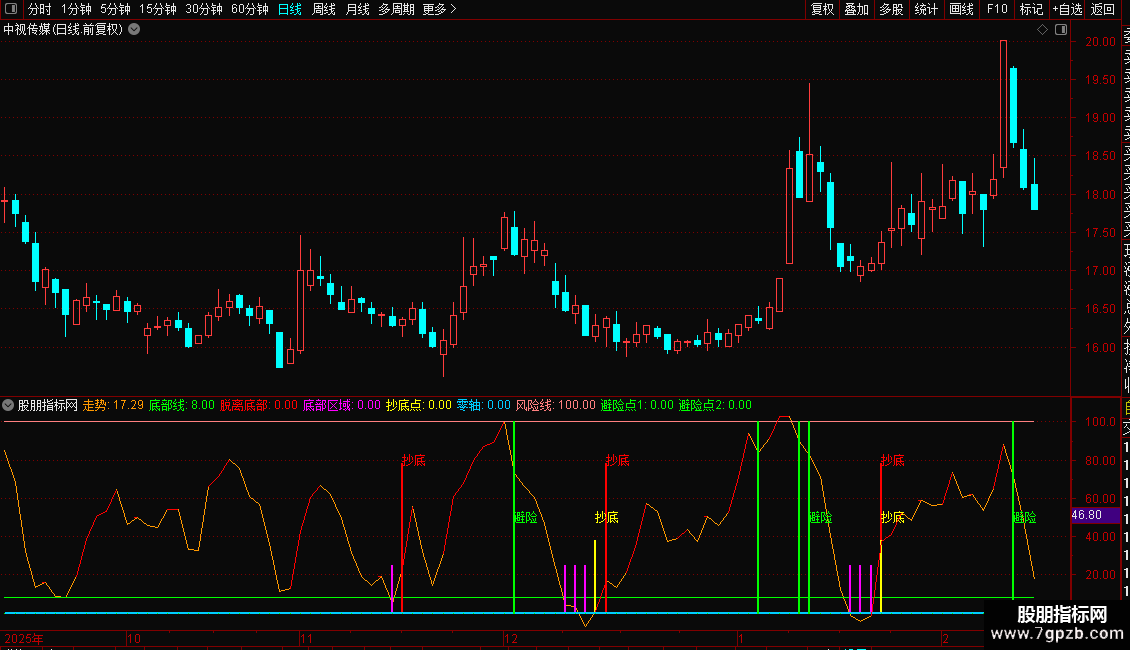Click the +自选 add to watchlist button
Image resolution: width=1130 pixels, height=650 pixels.
(x=1067, y=9)
